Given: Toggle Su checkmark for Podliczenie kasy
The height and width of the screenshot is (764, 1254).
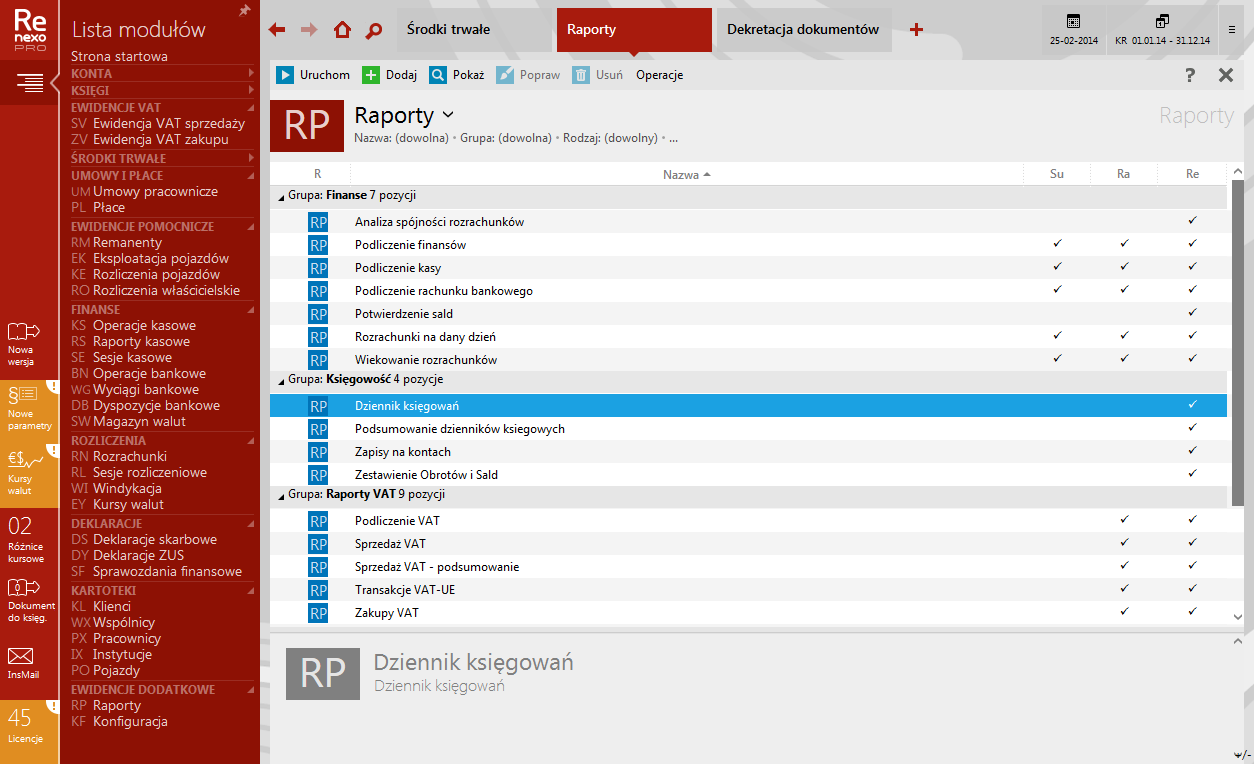Looking at the screenshot, I should (x=1057, y=267).
